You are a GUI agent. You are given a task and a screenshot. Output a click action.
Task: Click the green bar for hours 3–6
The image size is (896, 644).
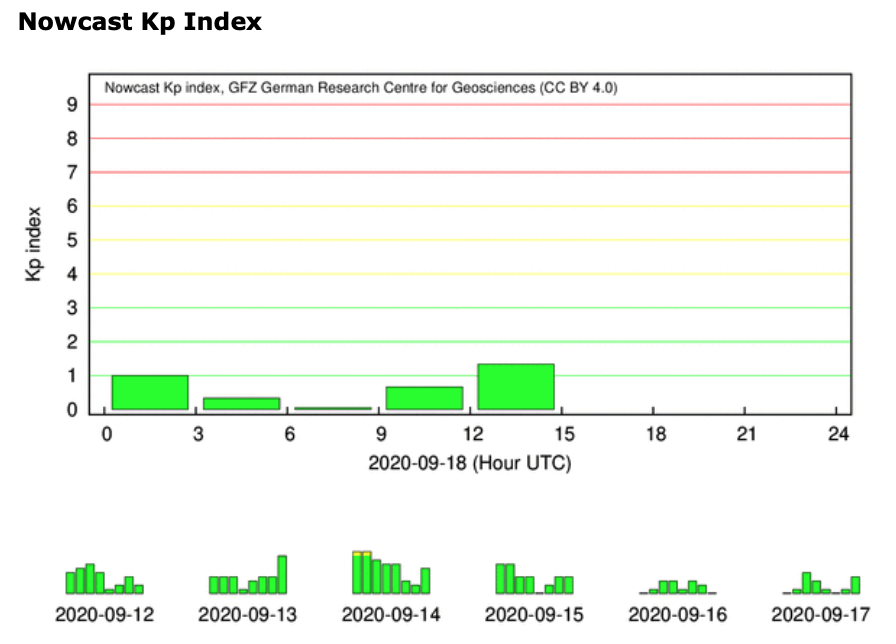[x=242, y=403]
